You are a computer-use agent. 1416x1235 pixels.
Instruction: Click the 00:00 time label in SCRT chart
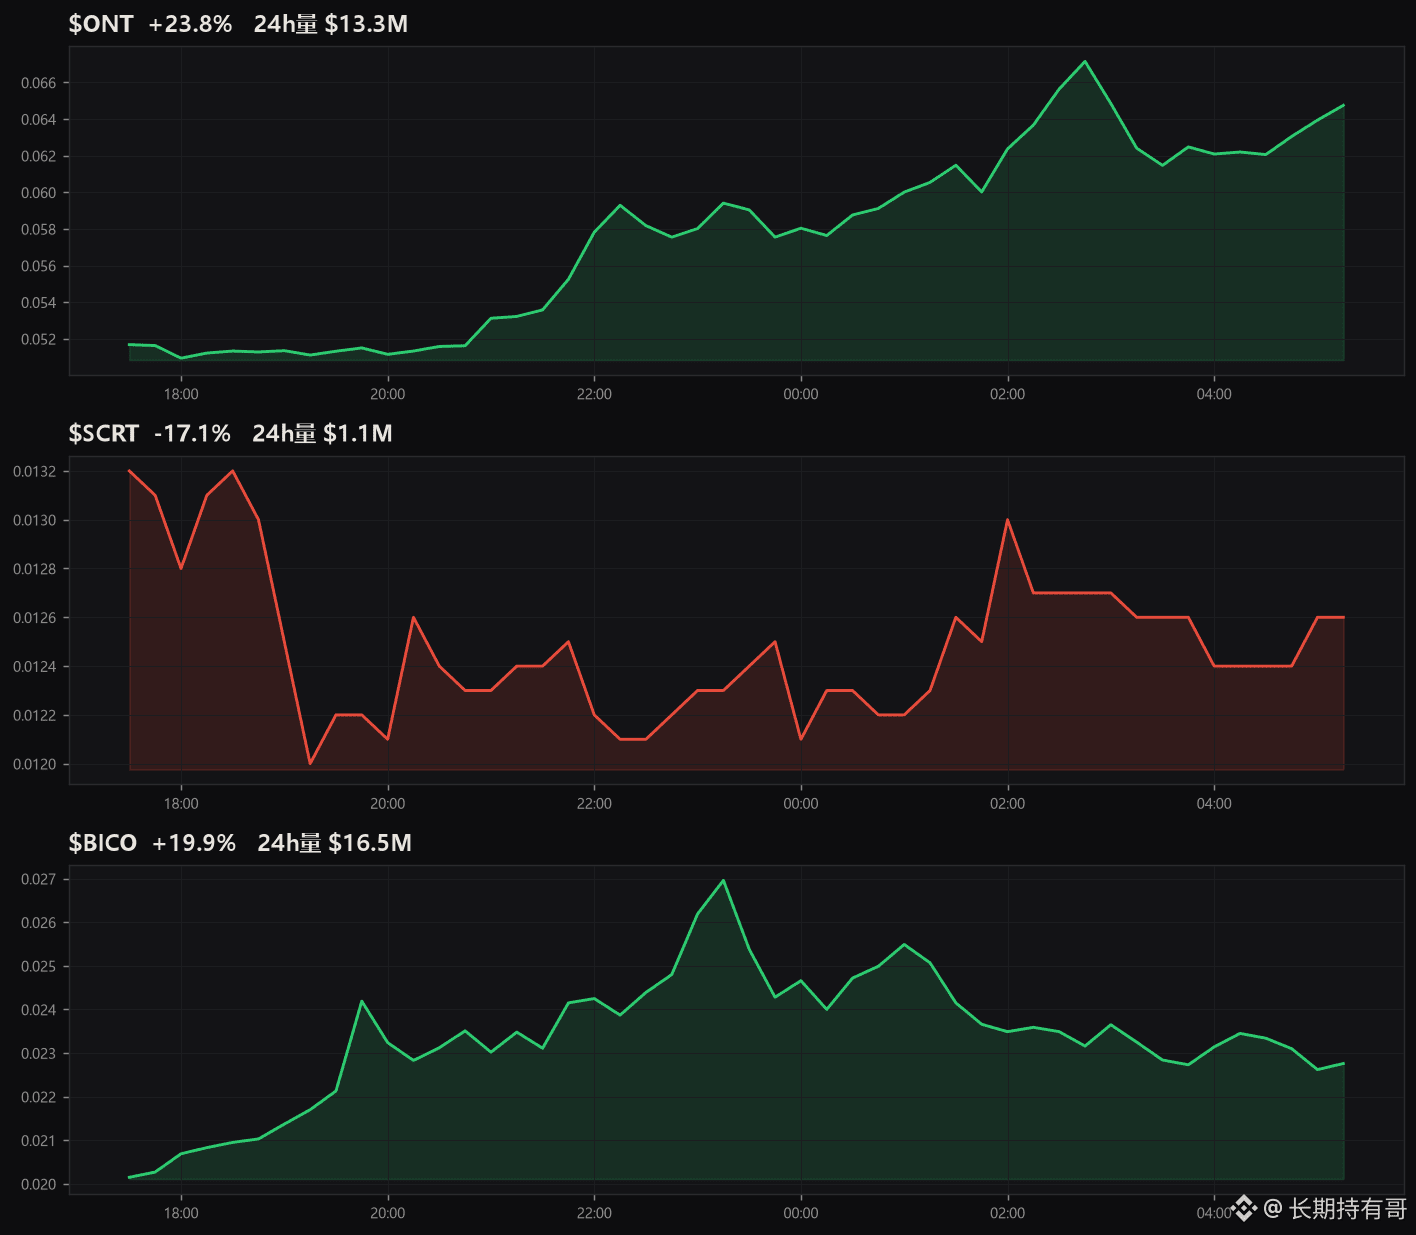click(801, 804)
